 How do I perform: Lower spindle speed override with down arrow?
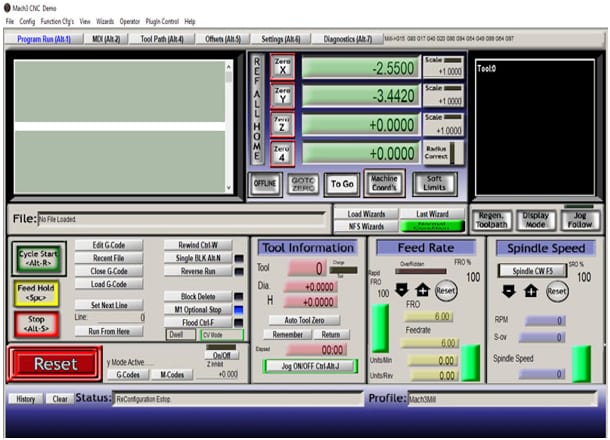(x=509, y=291)
